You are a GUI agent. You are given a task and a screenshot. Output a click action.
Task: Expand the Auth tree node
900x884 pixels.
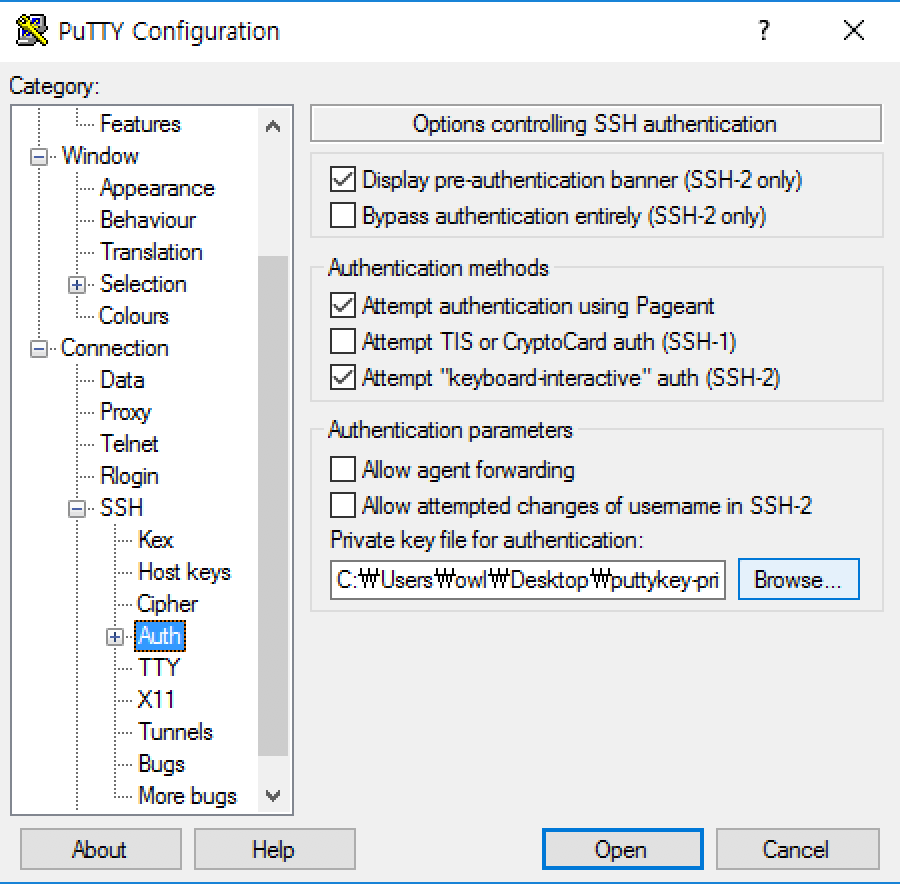coord(115,637)
